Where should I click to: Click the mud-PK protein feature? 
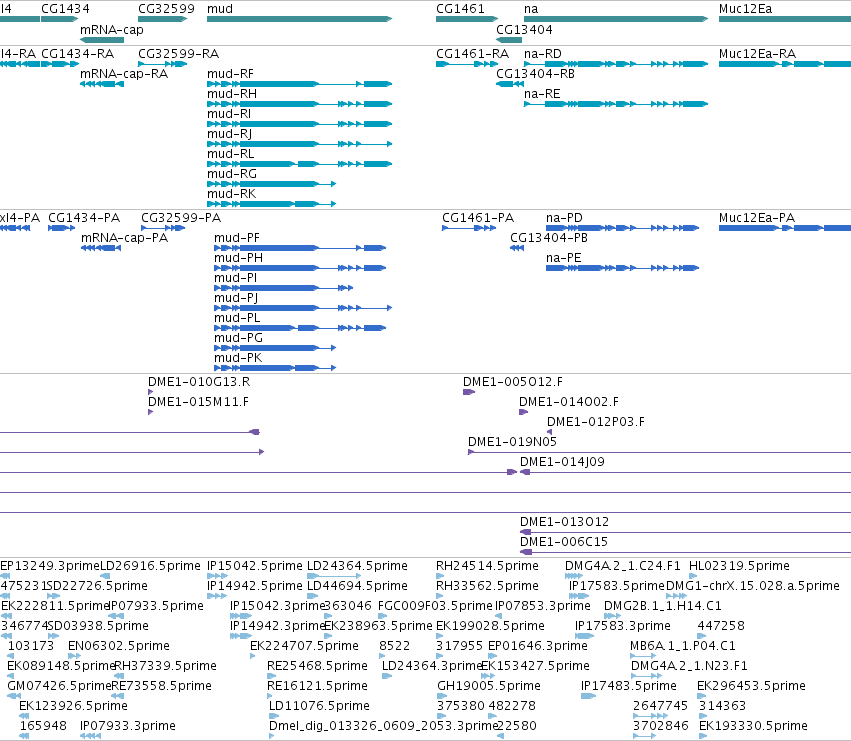pos(275,368)
